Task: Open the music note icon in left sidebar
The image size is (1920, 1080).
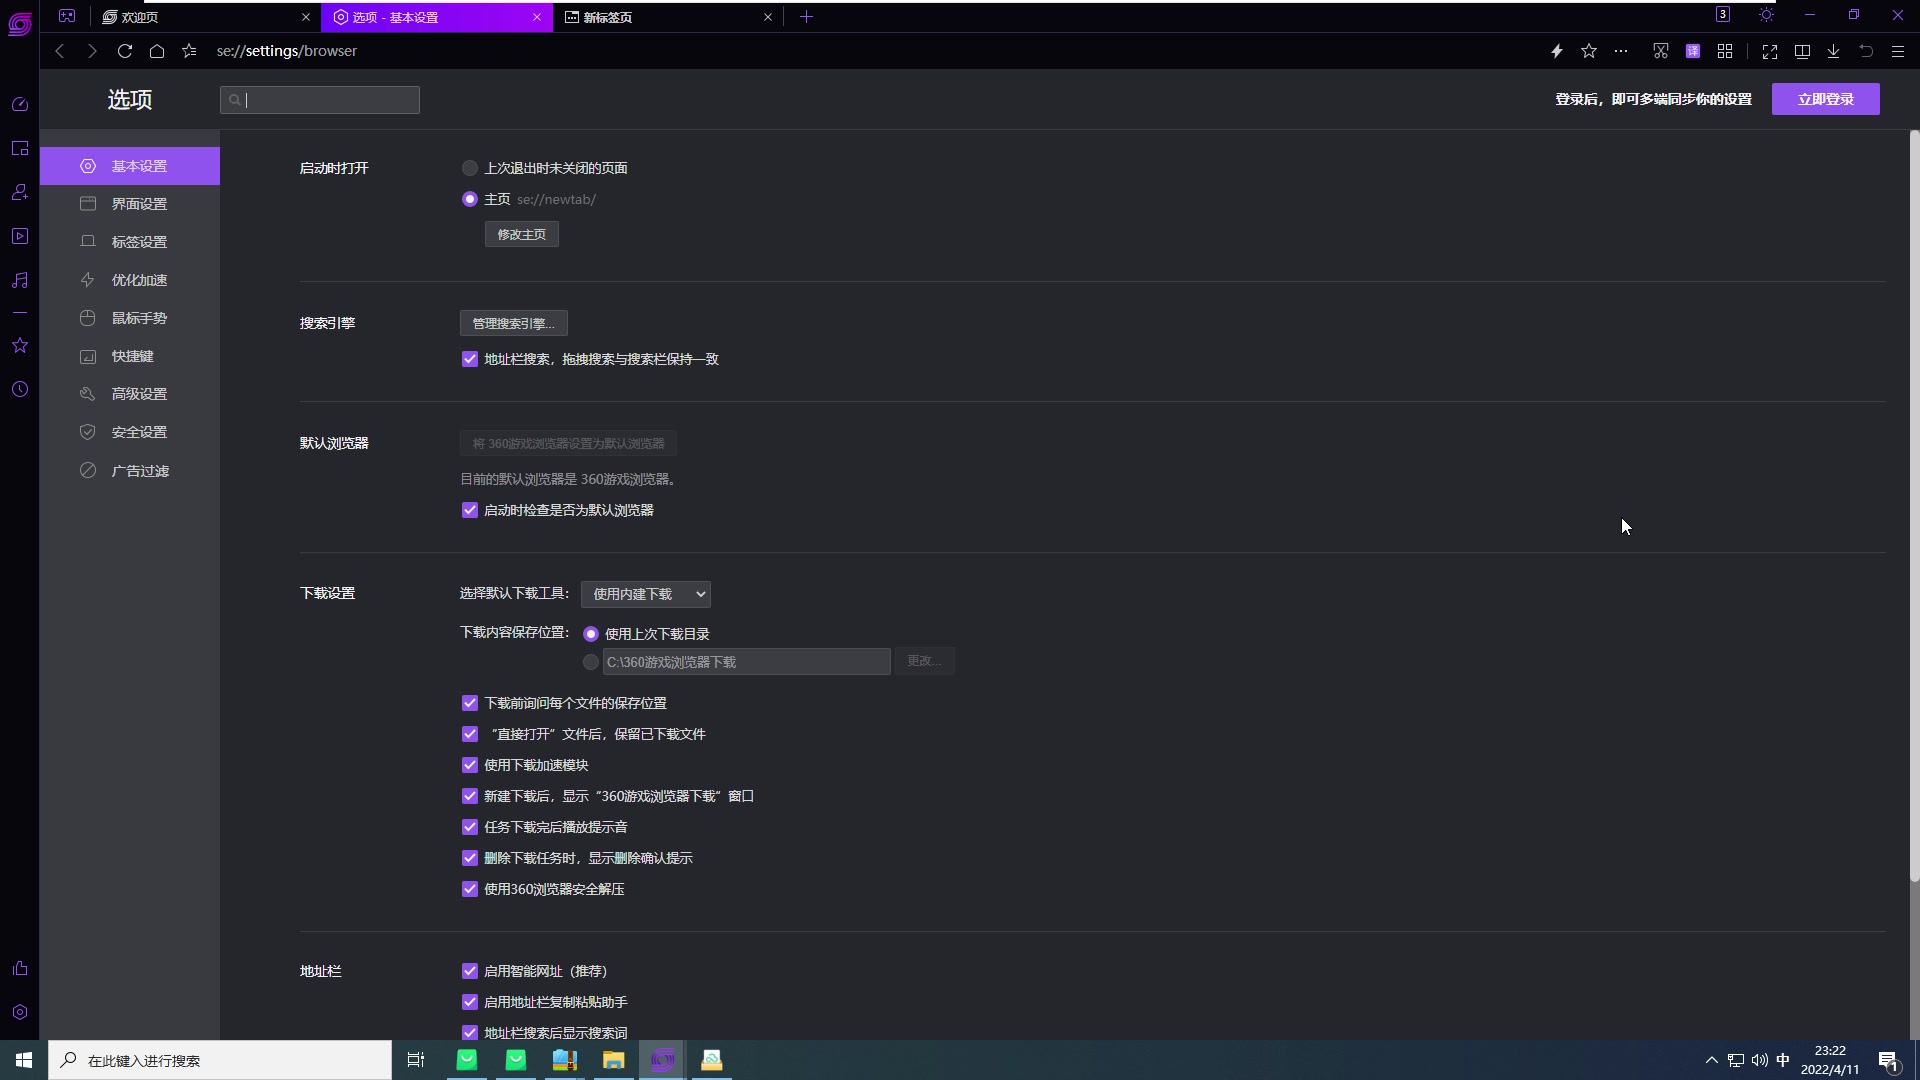Action: [x=20, y=280]
